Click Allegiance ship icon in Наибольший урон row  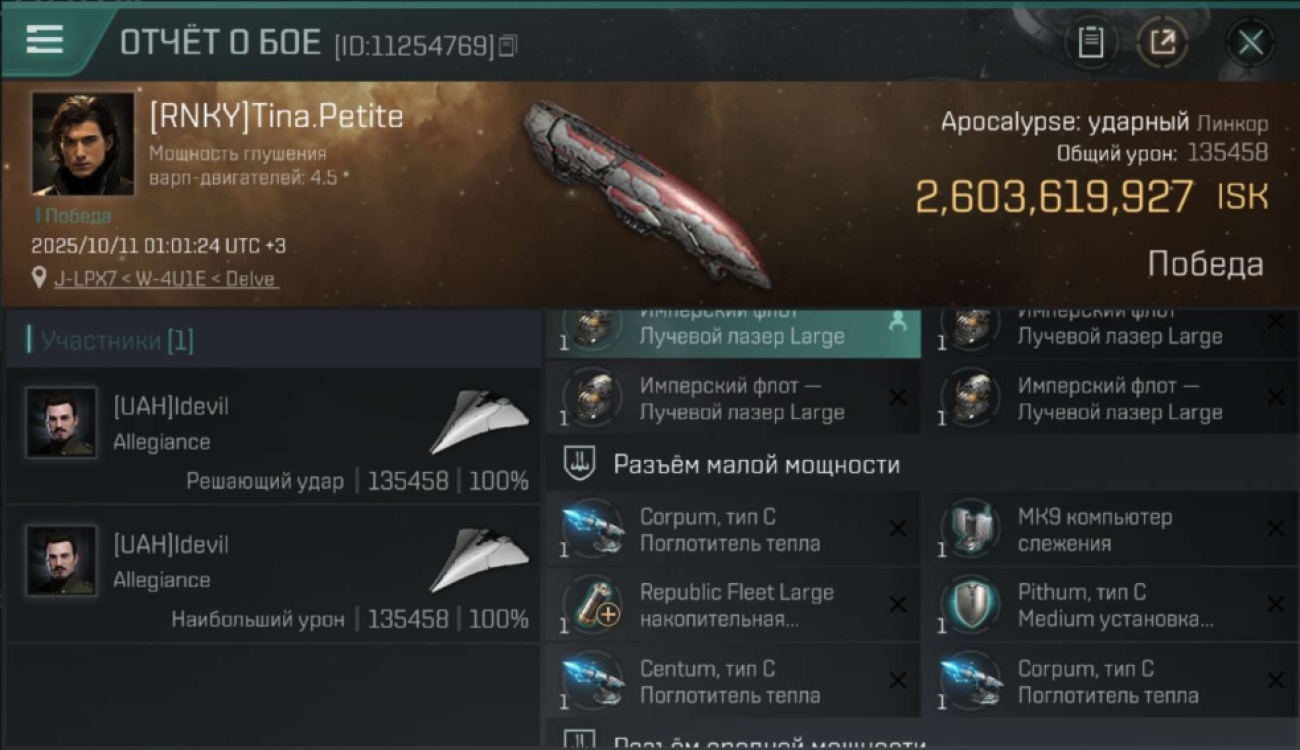point(479,561)
